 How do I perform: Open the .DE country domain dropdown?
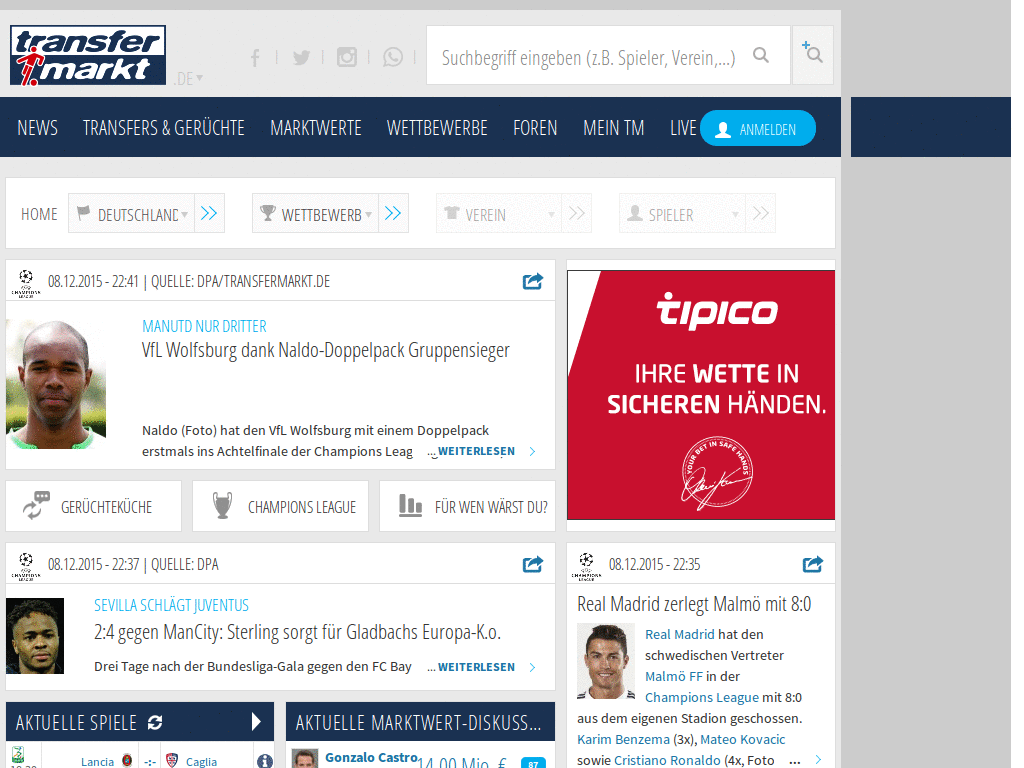[189, 78]
